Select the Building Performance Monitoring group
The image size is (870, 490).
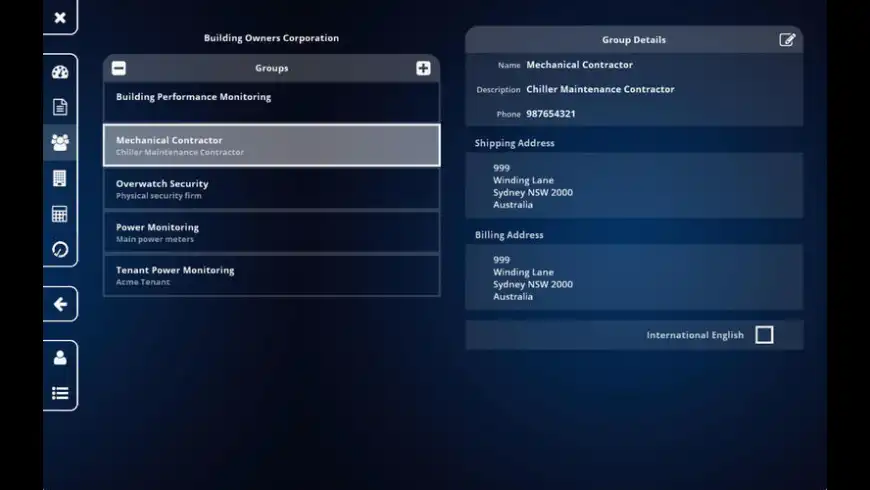(x=272, y=102)
